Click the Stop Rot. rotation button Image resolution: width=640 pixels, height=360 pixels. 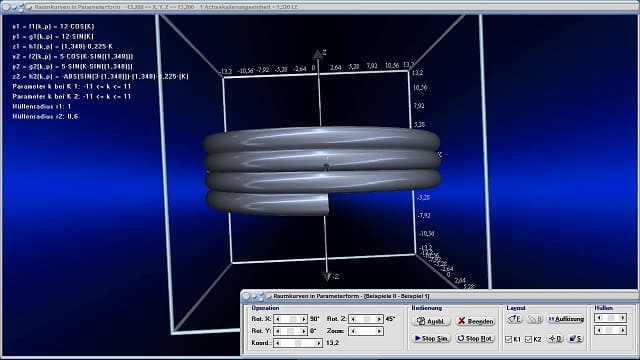point(476,338)
